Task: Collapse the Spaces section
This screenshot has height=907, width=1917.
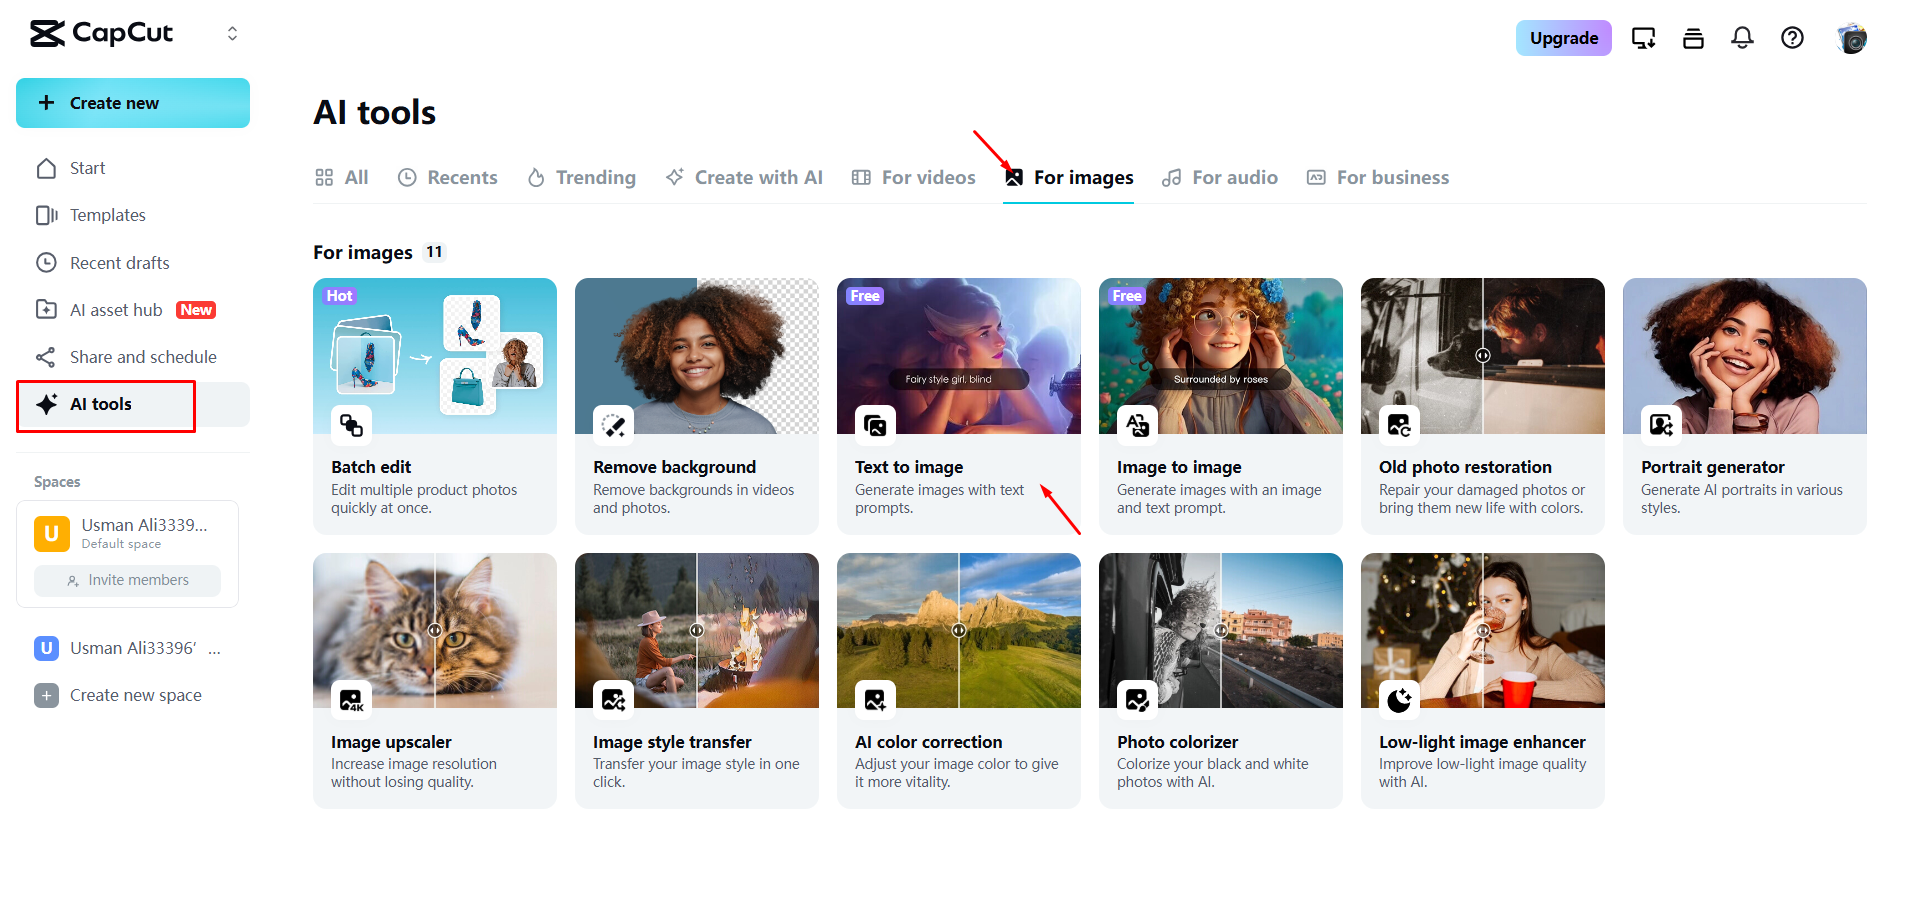Action: [57, 481]
